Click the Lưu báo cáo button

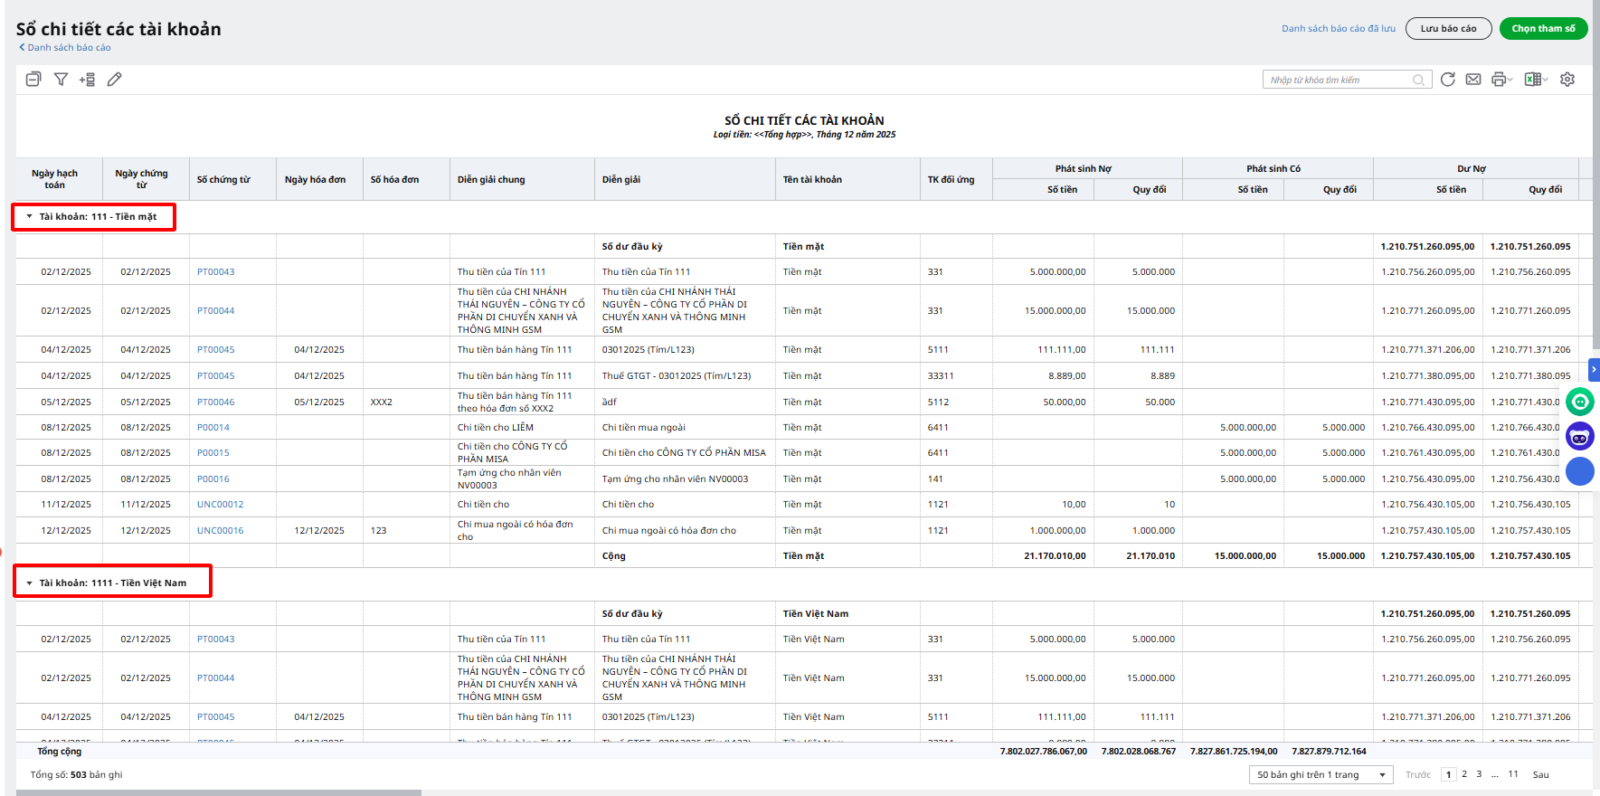coord(1448,29)
